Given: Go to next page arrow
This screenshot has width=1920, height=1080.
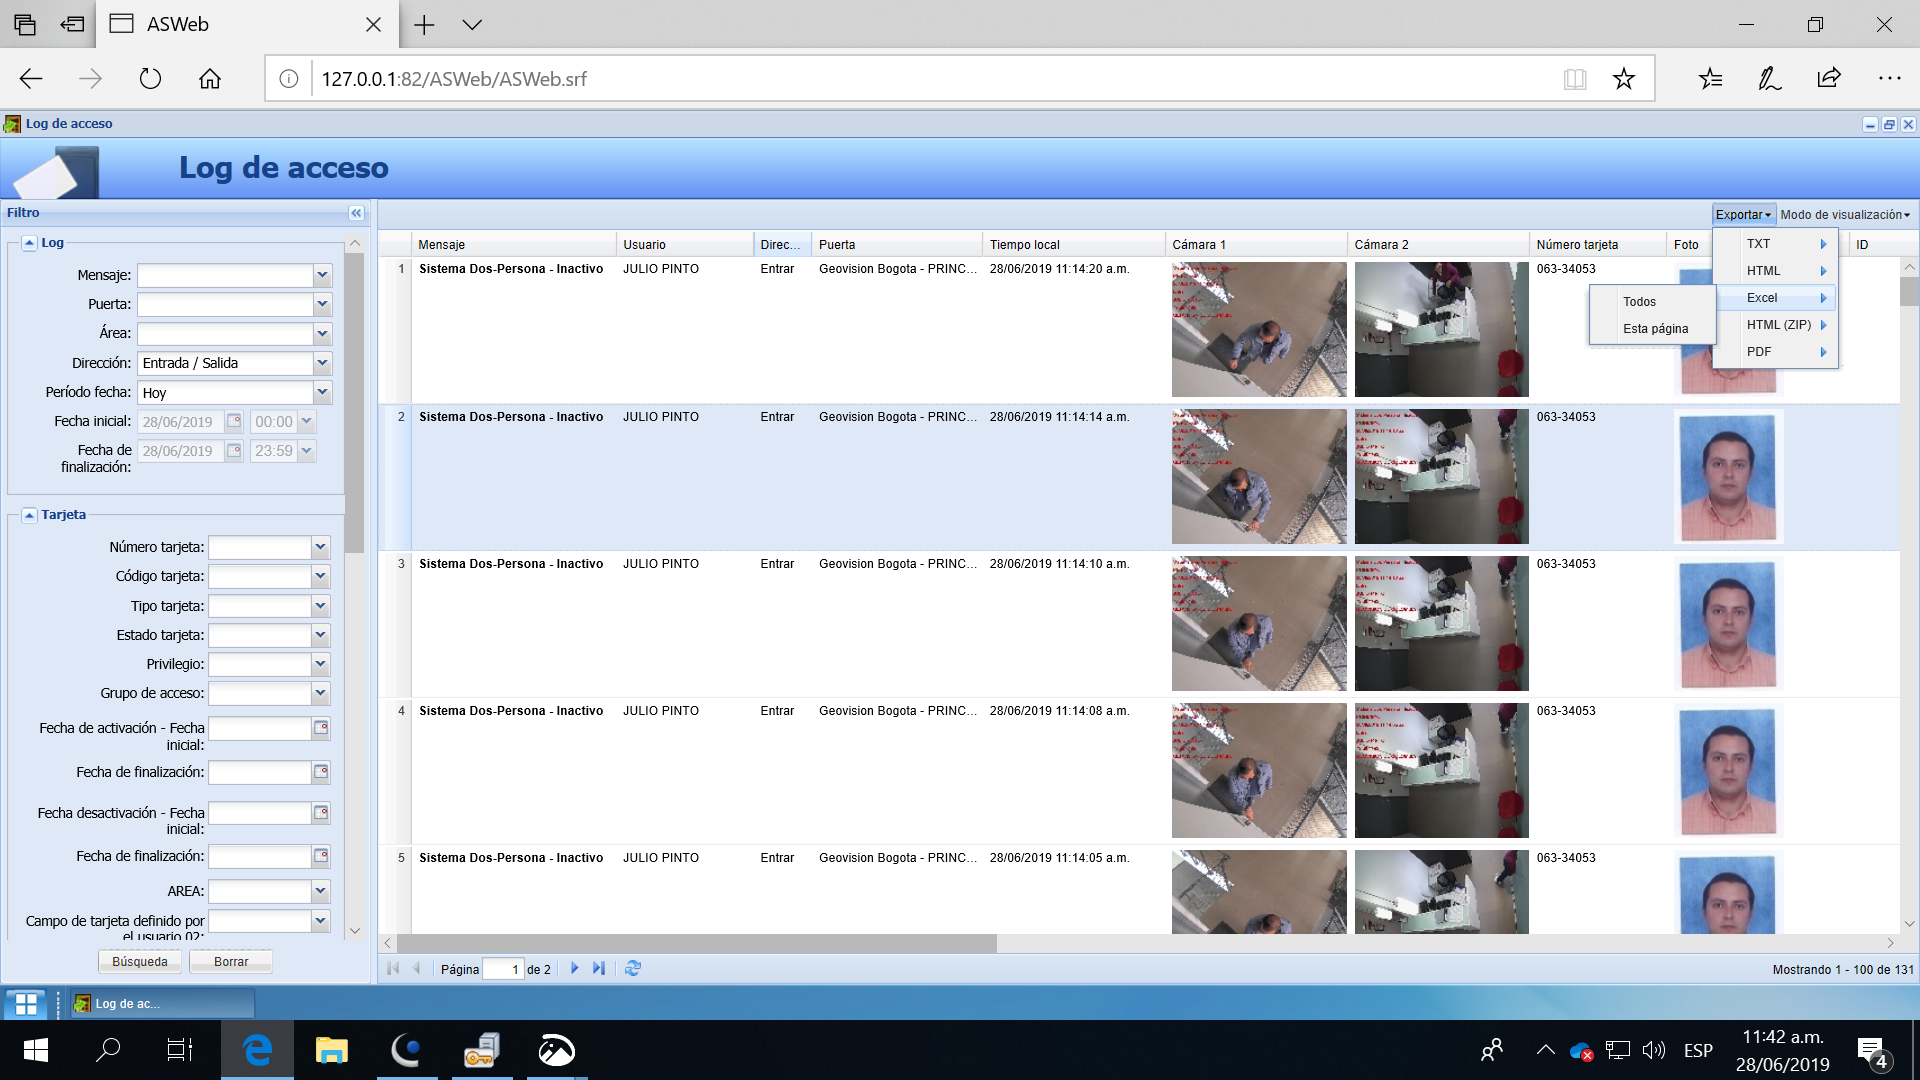Looking at the screenshot, I should pos(575,968).
